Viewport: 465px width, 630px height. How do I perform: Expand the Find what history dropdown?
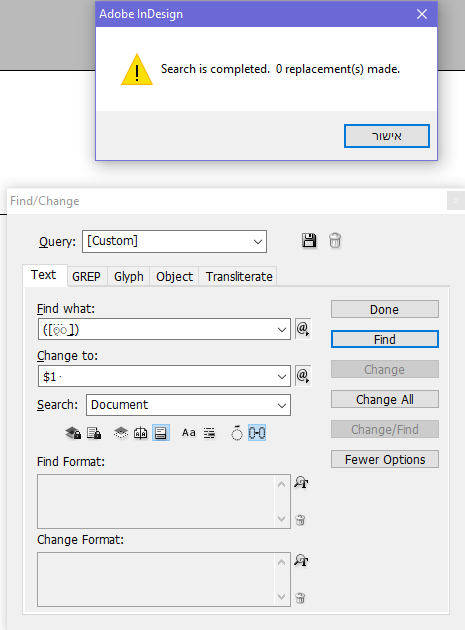pos(282,329)
